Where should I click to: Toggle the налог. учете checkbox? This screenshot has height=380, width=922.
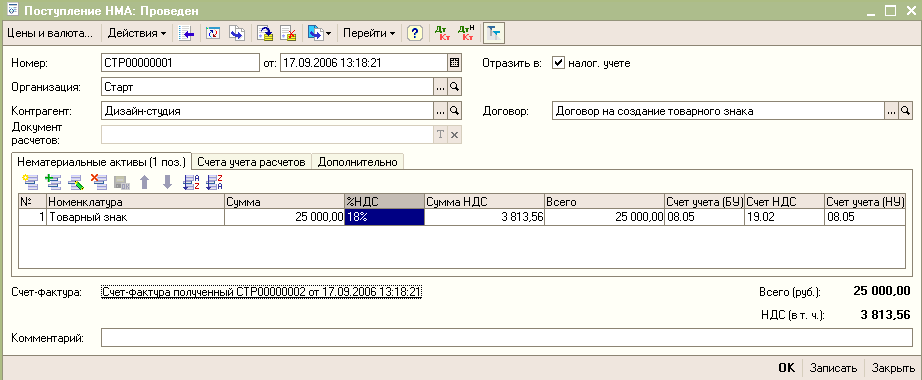point(558,63)
